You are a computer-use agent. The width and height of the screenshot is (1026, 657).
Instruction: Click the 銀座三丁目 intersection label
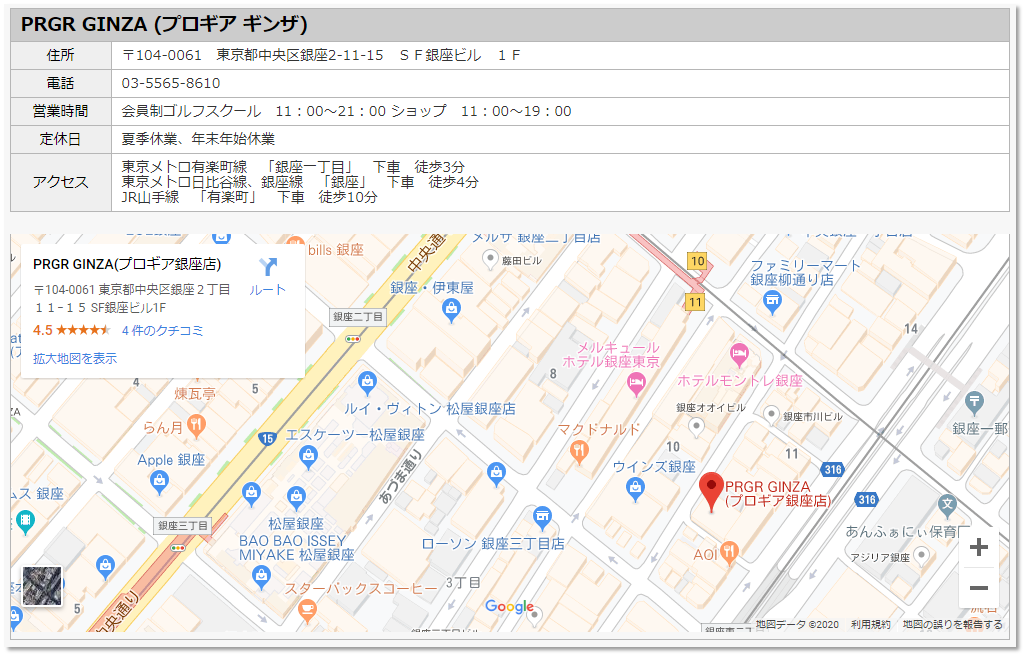[x=183, y=525]
